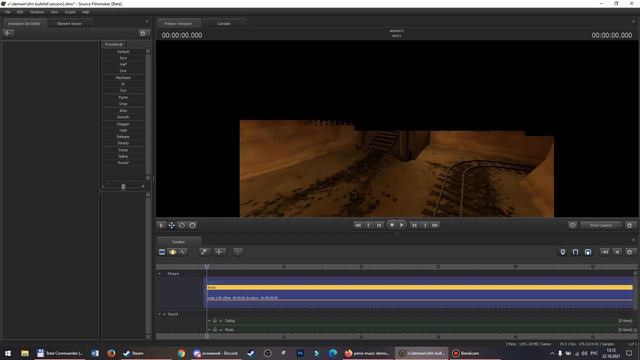Screen dimensions: 640x360
Task: Click the timeline add-clip plus icon
Action: tap(219, 252)
